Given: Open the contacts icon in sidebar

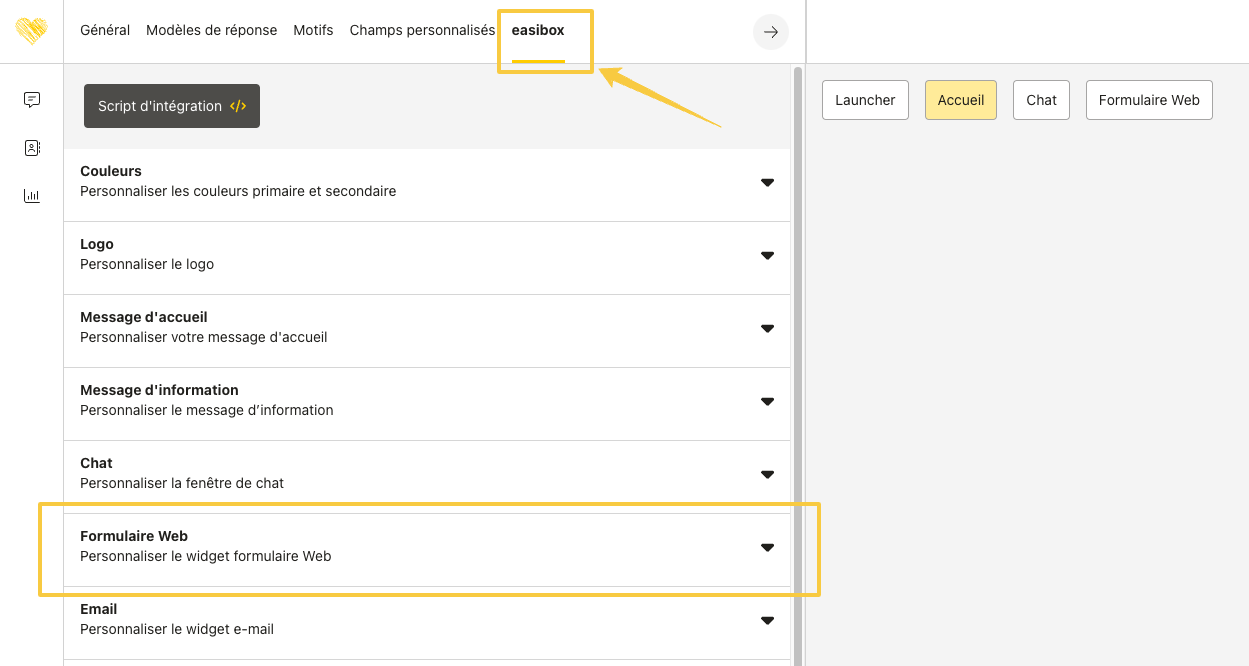Looking at the screenshot, I should pos(32,148).
